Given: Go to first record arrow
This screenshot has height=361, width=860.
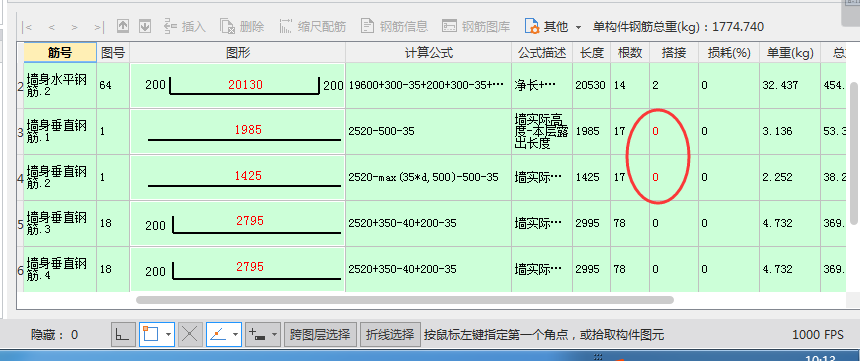Looking at the screenshot, I should [26, 26].
